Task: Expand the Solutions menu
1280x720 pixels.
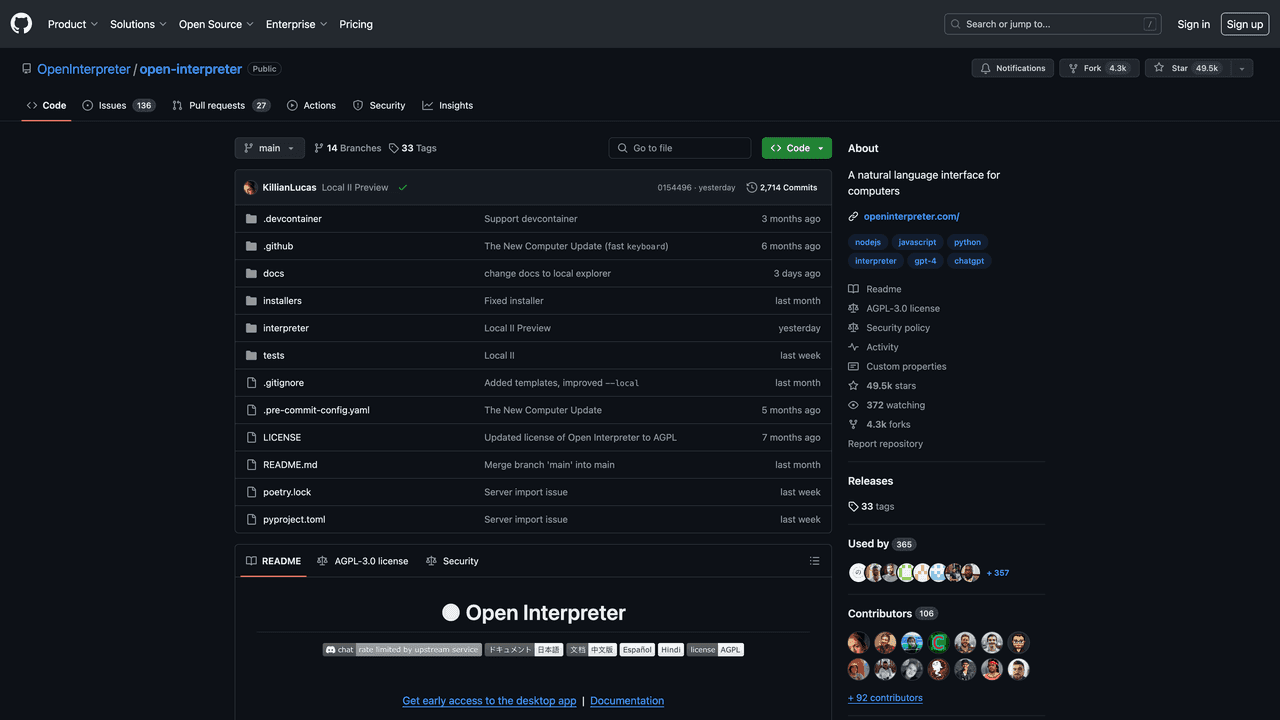Action: 138,24
